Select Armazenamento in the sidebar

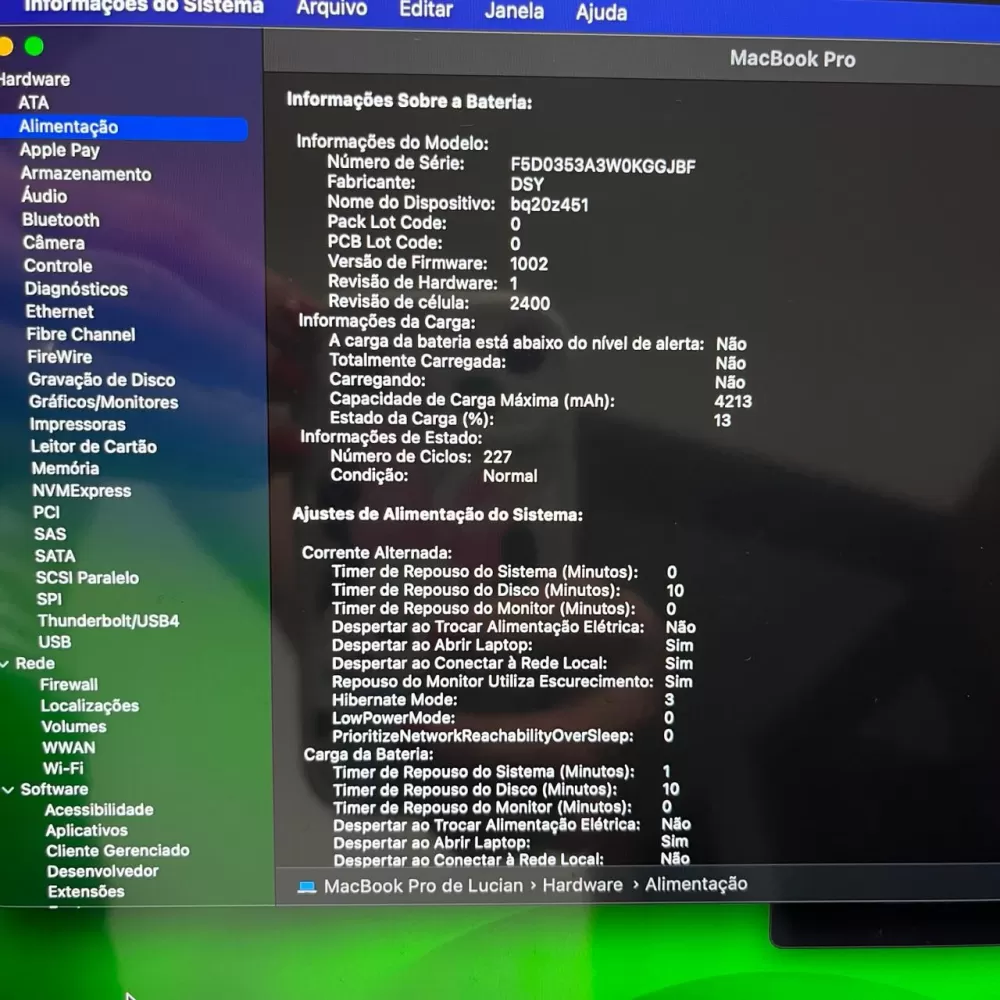tap(85, 173)
